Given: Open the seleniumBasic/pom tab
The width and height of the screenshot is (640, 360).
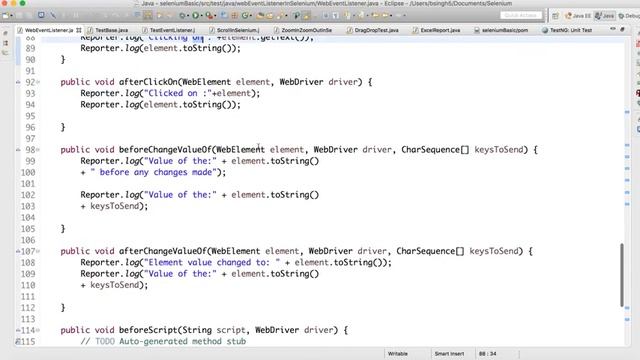Looking at the screenshot, I should coord(501,30).
